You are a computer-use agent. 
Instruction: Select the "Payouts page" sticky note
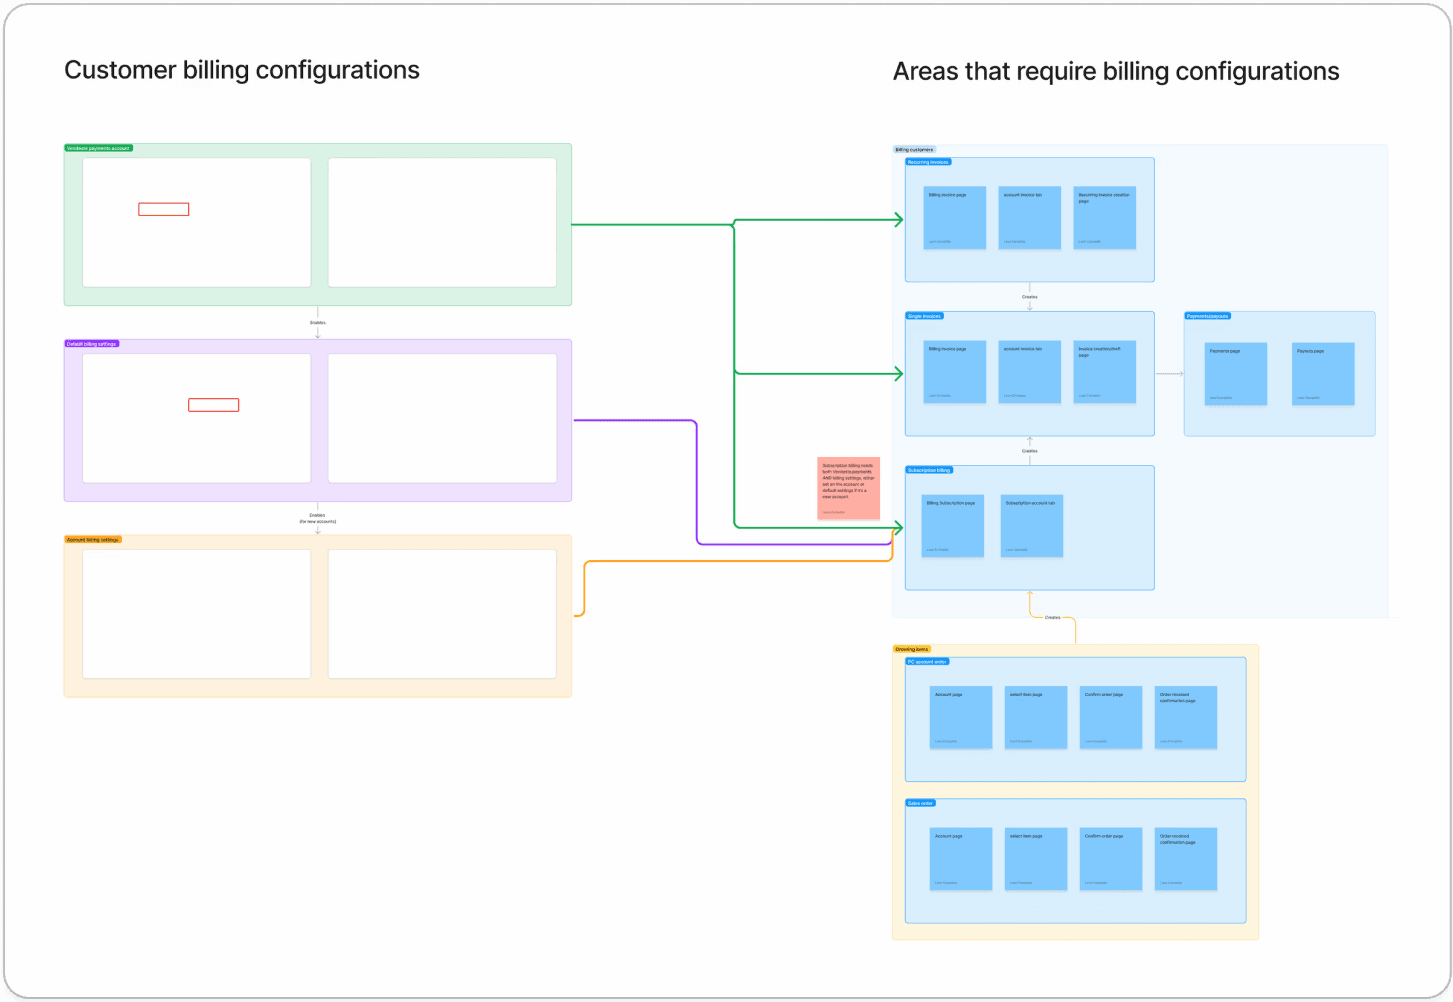[1323, 374]
